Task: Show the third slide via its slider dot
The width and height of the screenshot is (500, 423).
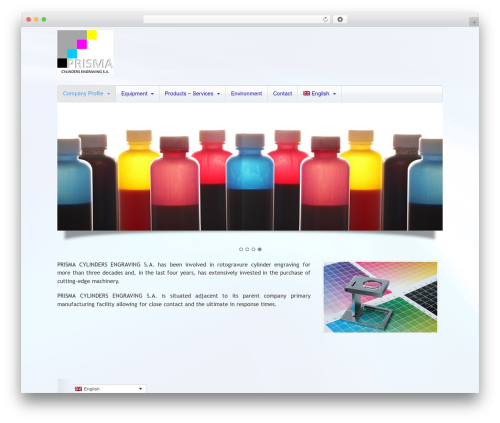Action: 253,249
